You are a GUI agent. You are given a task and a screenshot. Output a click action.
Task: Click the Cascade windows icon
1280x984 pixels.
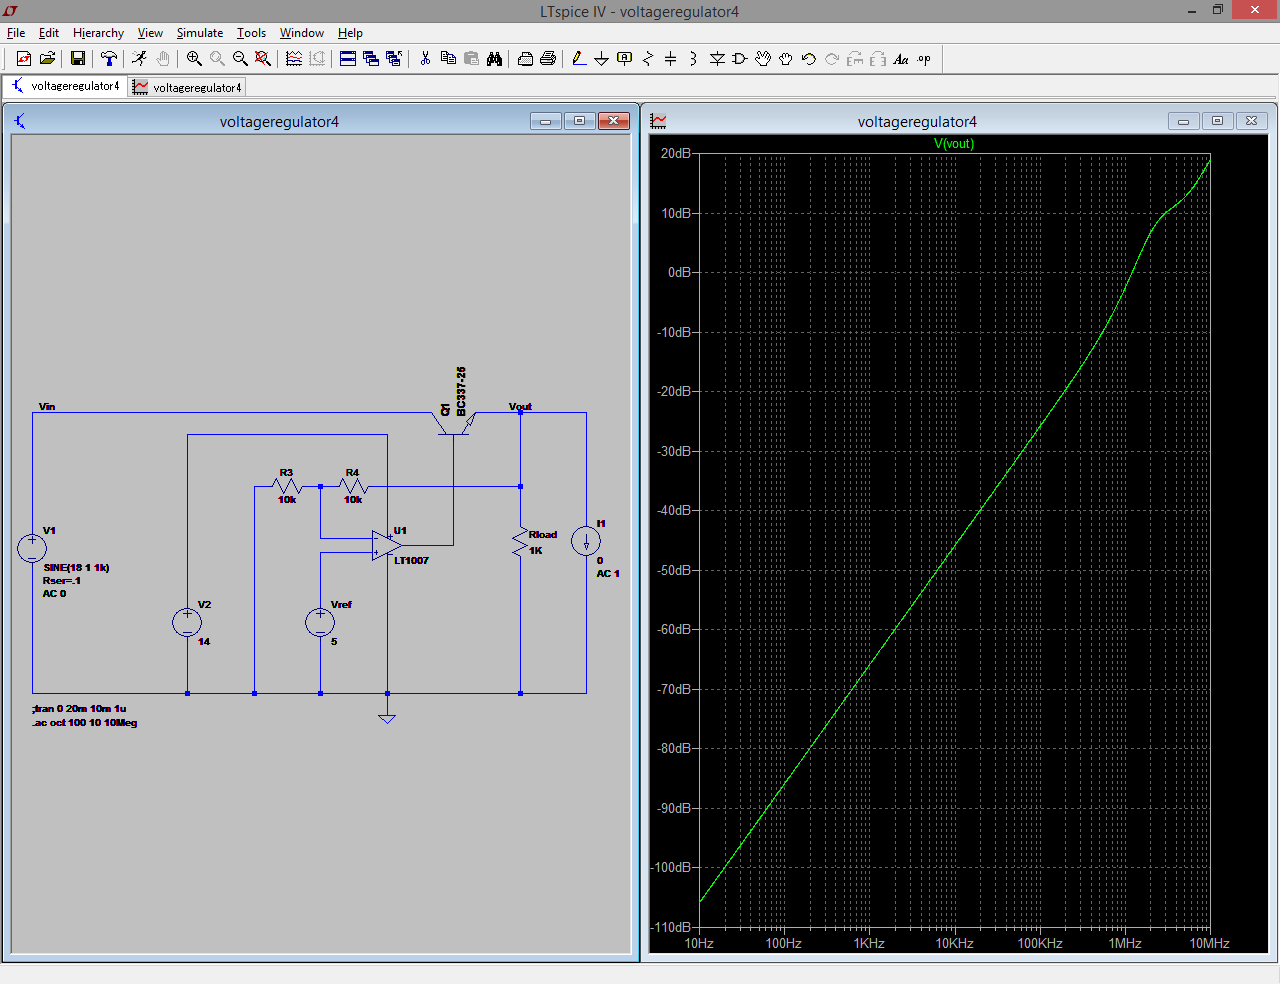click(394, 59)
